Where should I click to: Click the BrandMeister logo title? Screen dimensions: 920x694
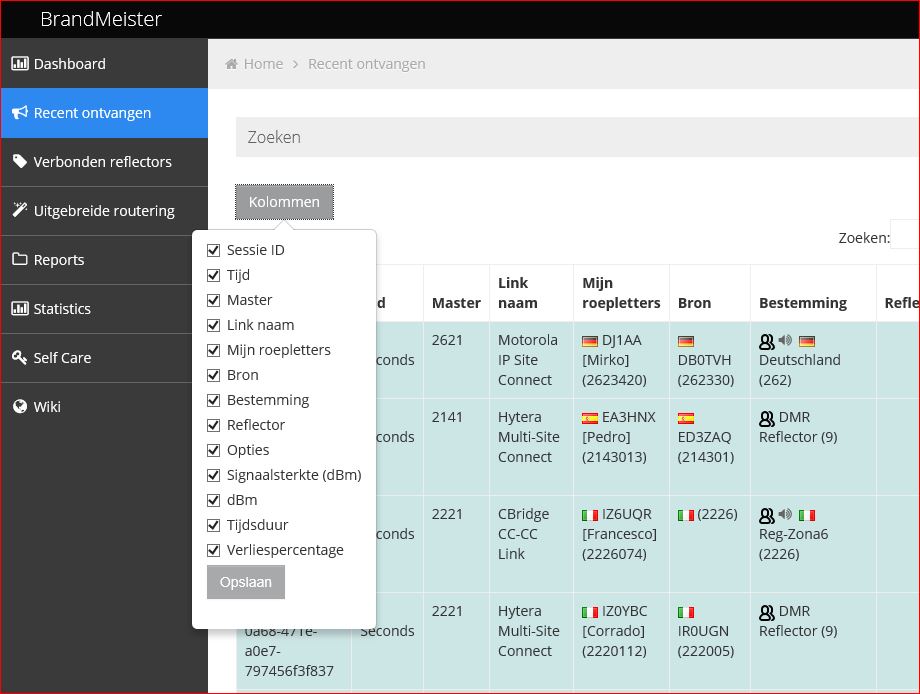click(100, 19)
